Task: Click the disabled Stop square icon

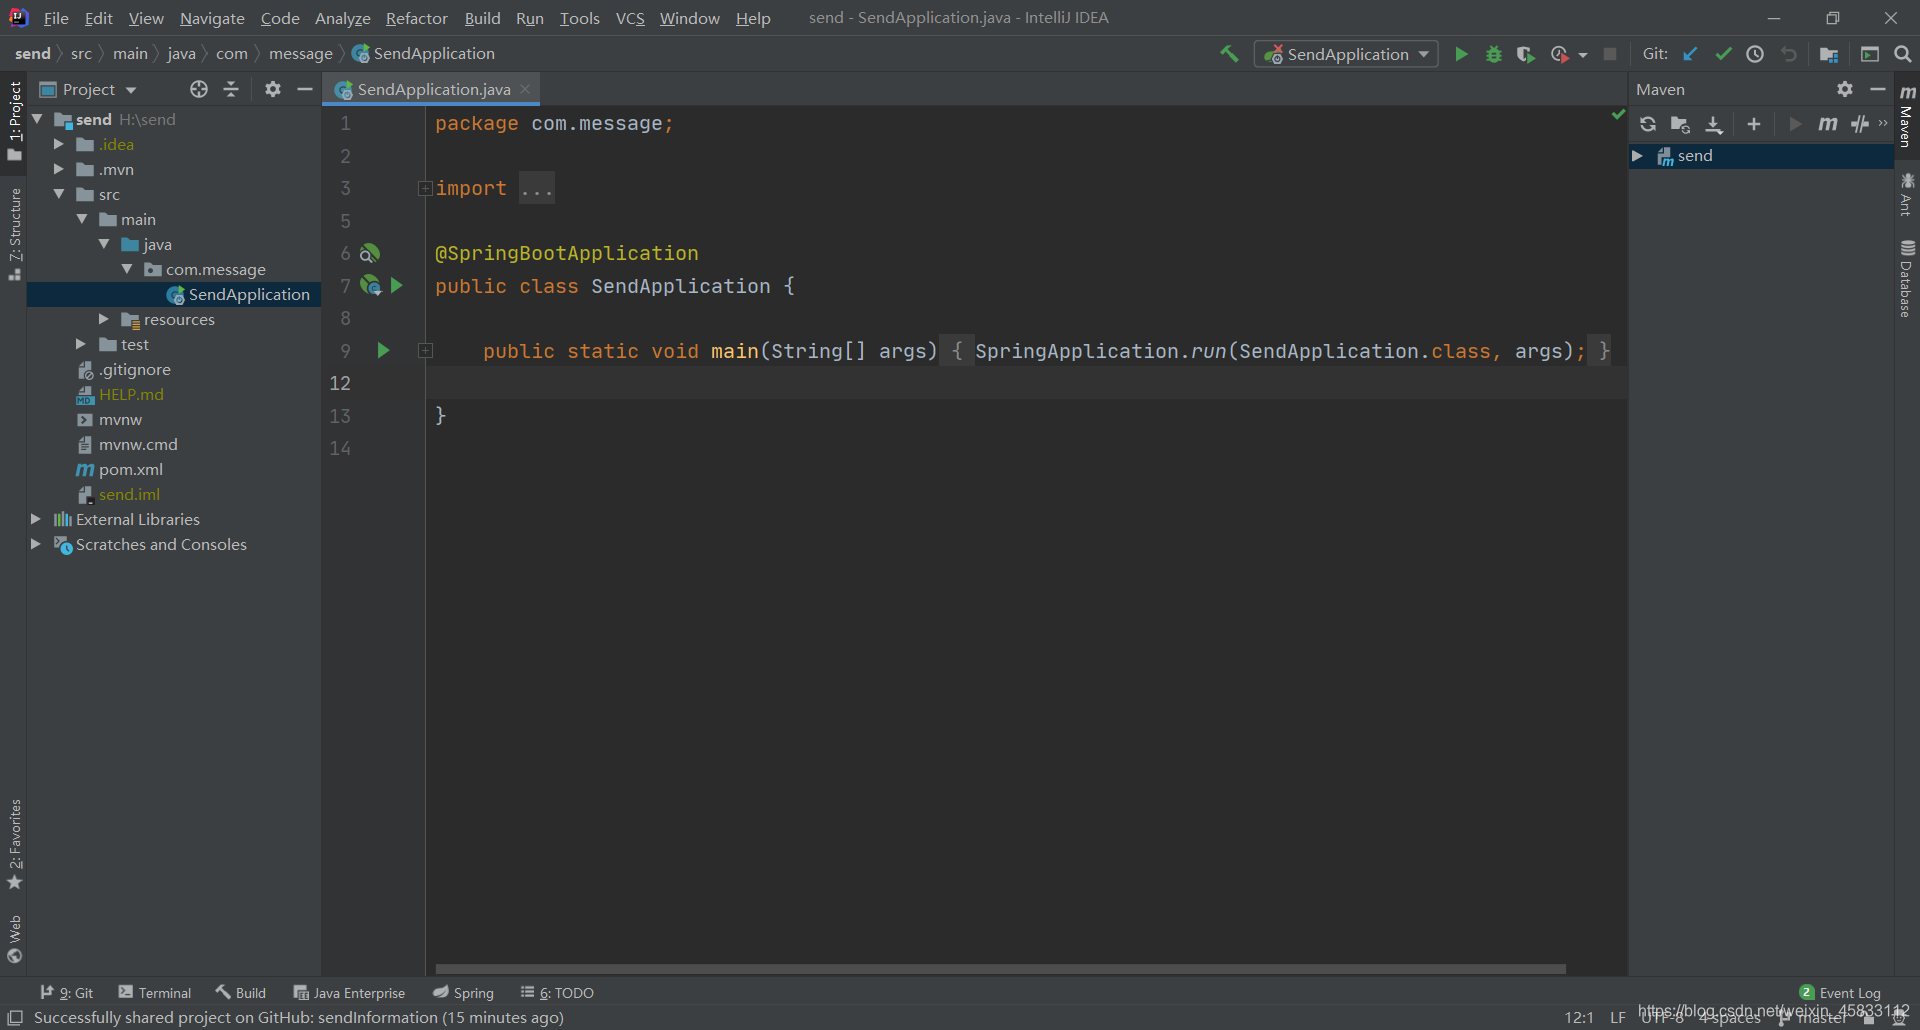Action: click(1610, 54)
